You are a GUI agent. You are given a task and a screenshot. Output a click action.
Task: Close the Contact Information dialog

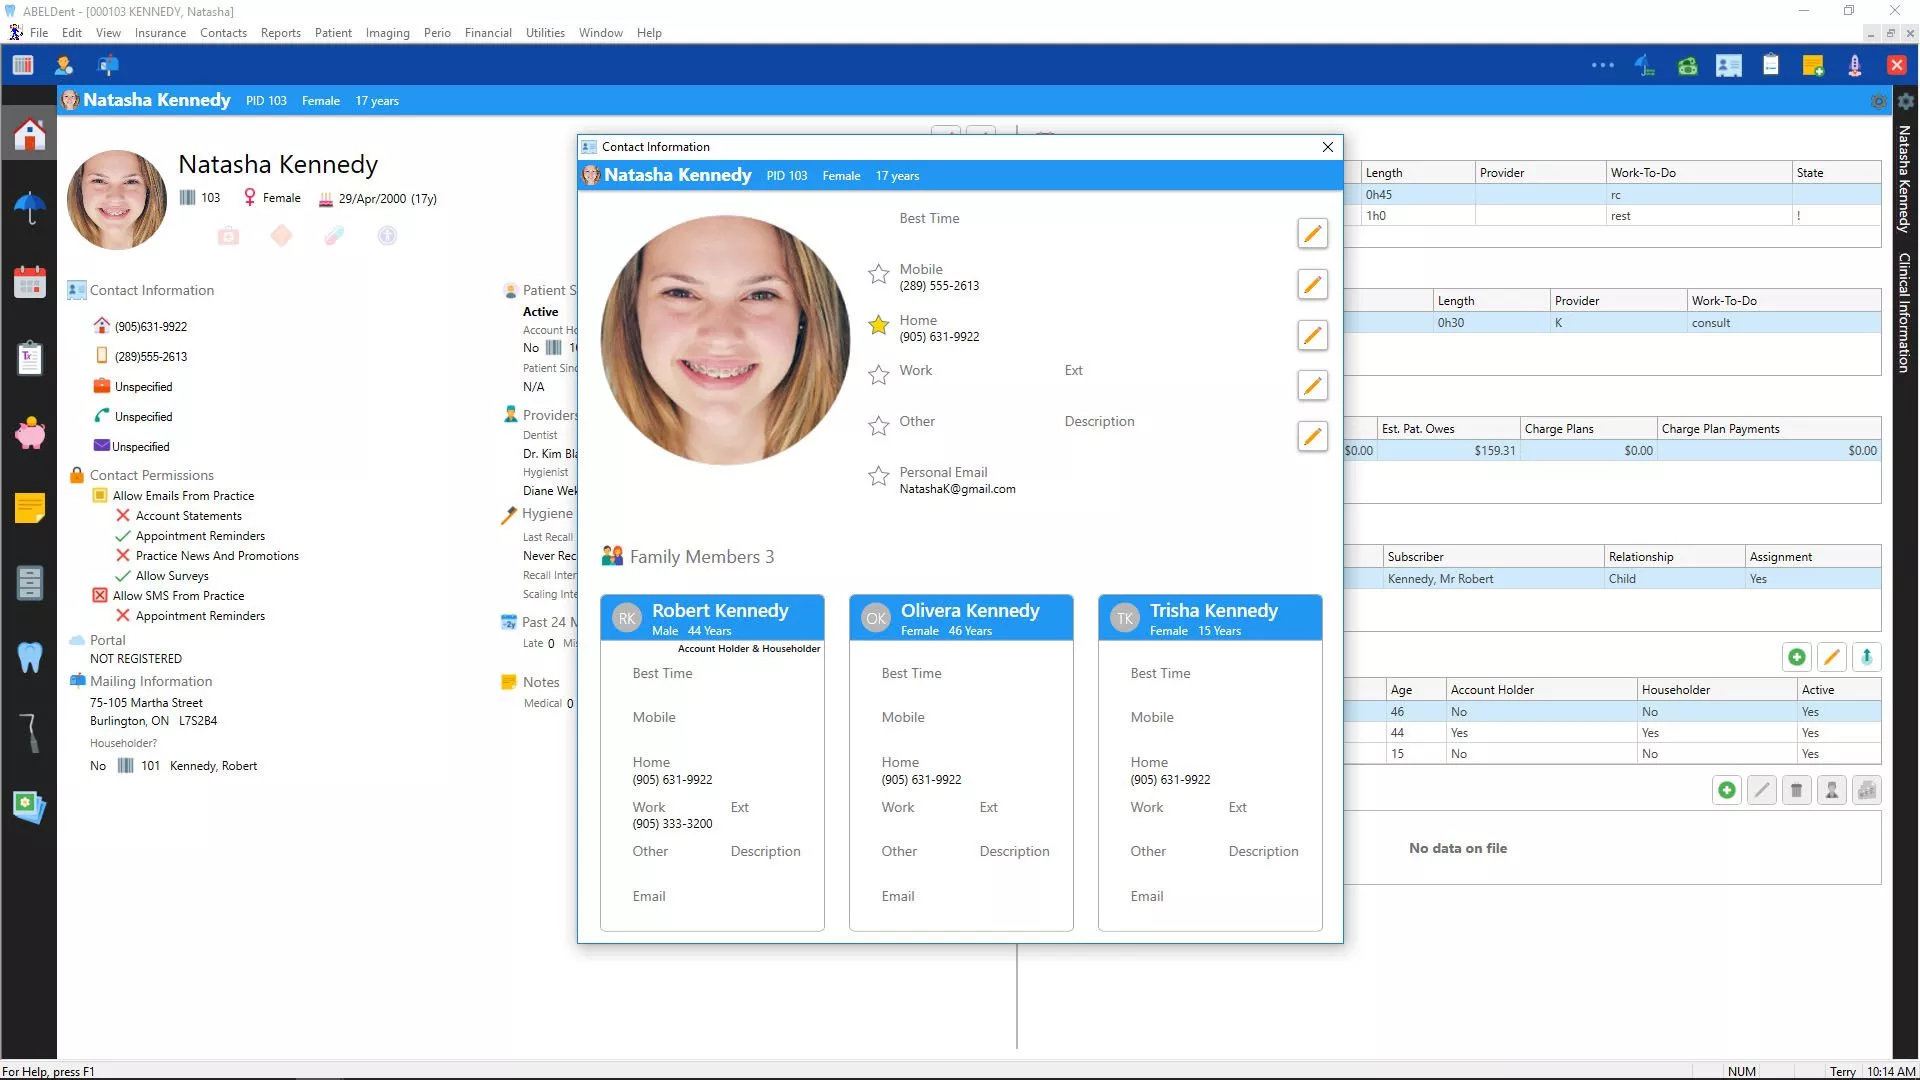click(1327, 147)
